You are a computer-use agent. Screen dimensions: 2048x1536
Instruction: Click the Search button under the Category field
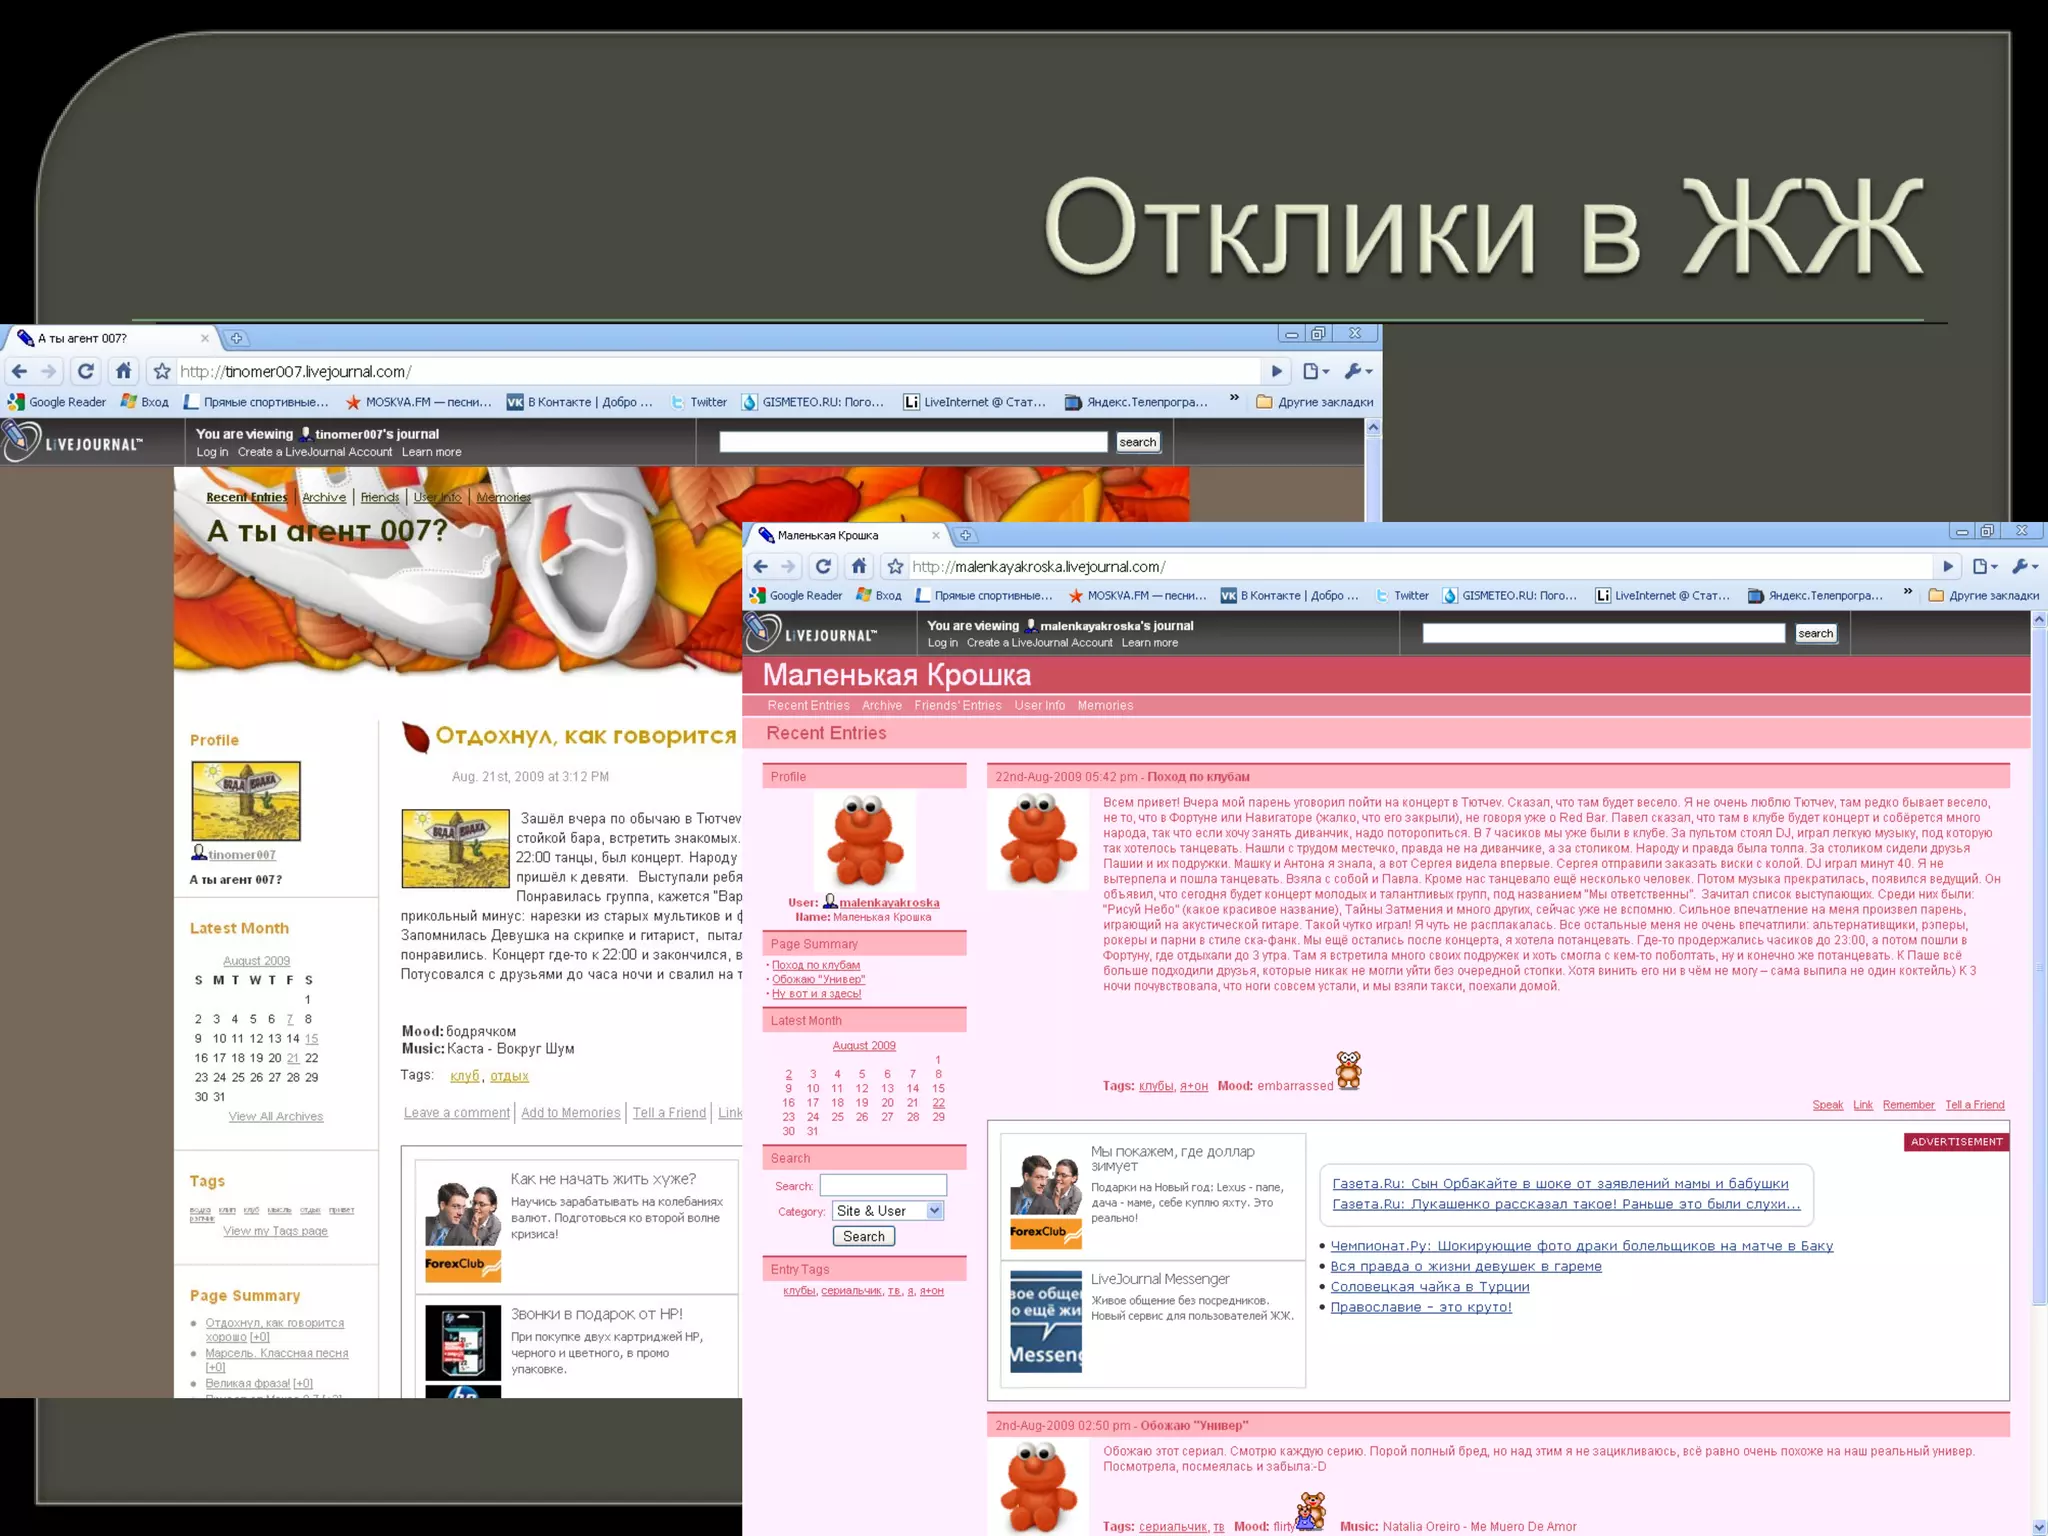pos(863,1236)
